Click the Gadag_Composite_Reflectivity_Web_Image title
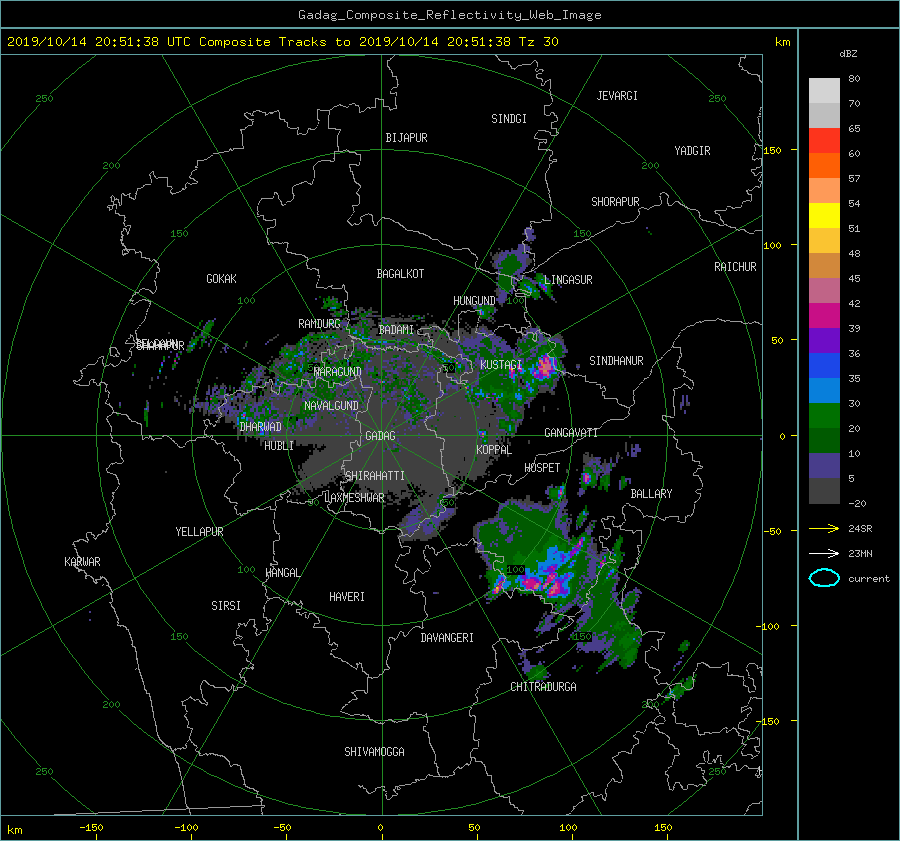900x841 pixels. (x=449, y=15)
